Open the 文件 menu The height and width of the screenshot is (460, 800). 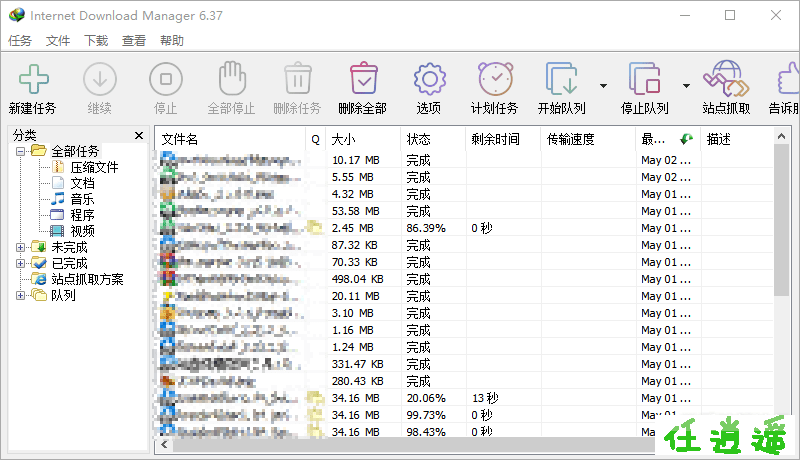(58, 40)
